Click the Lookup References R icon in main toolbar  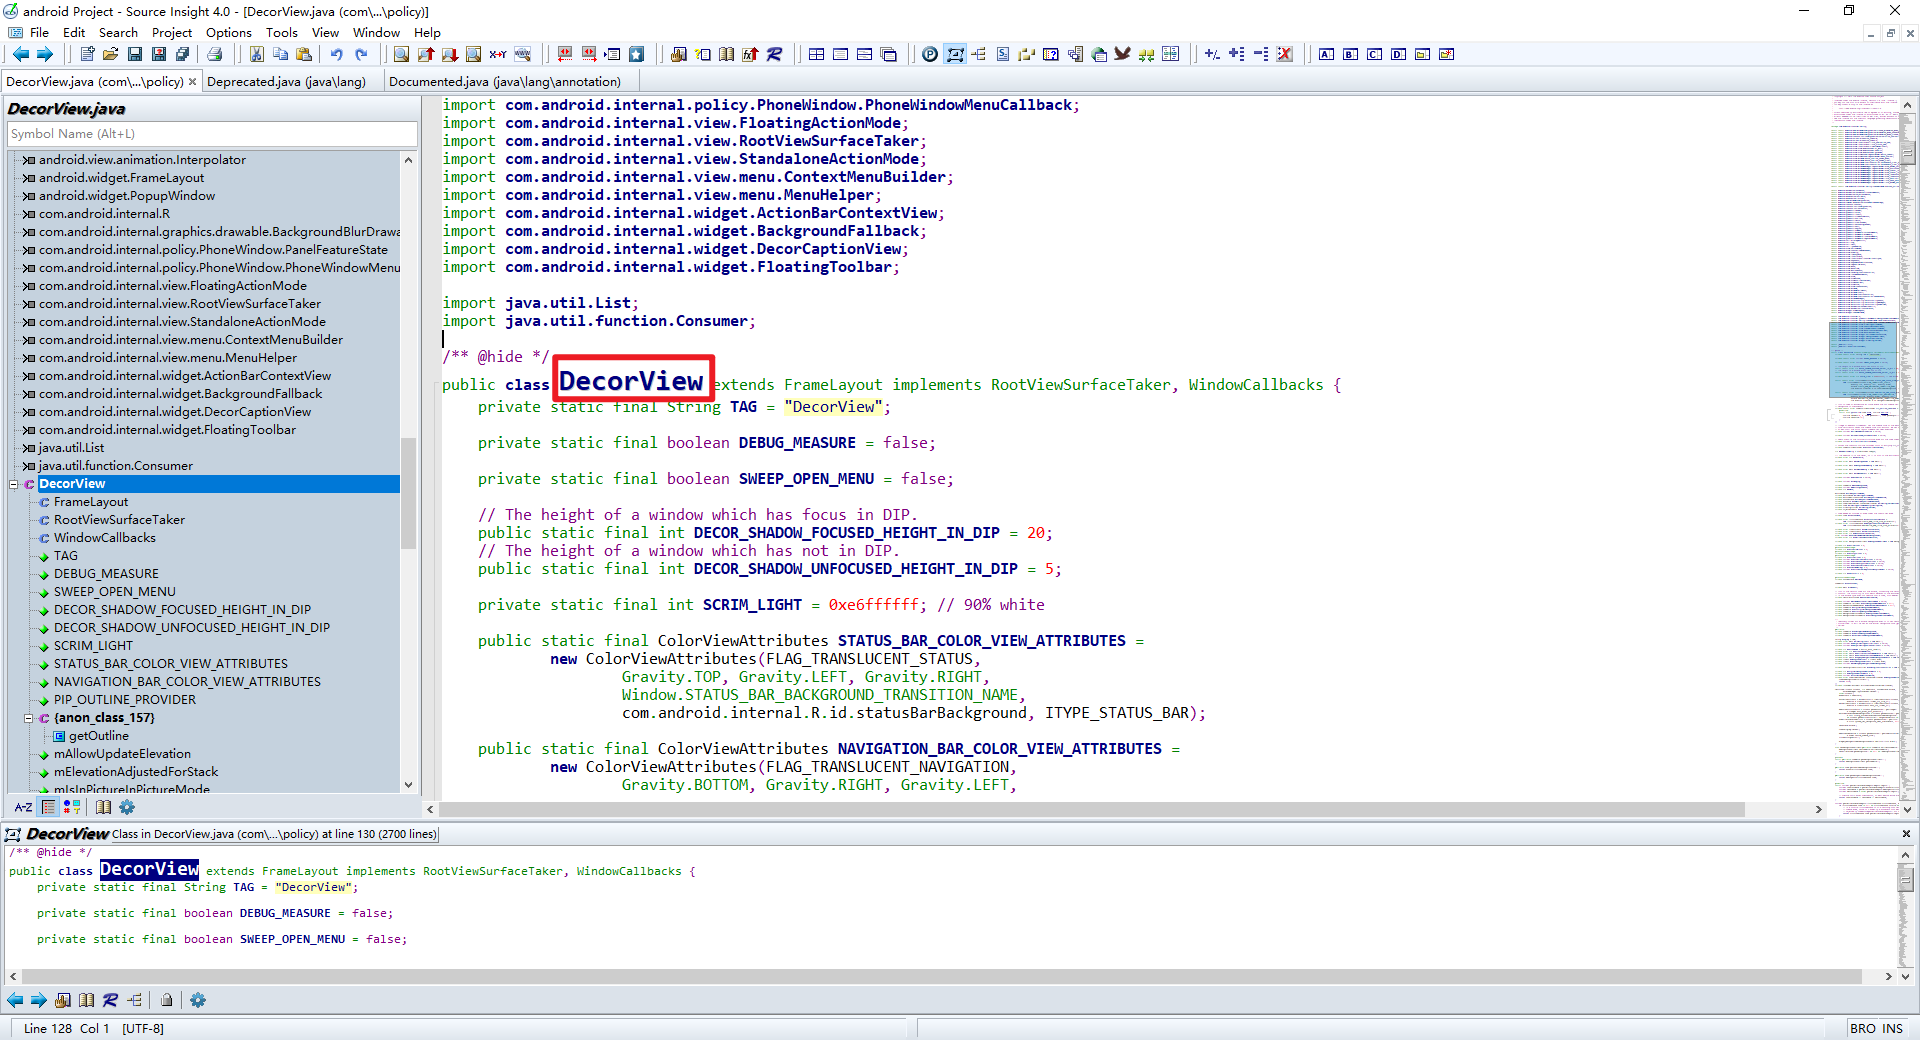click(774, 54)
